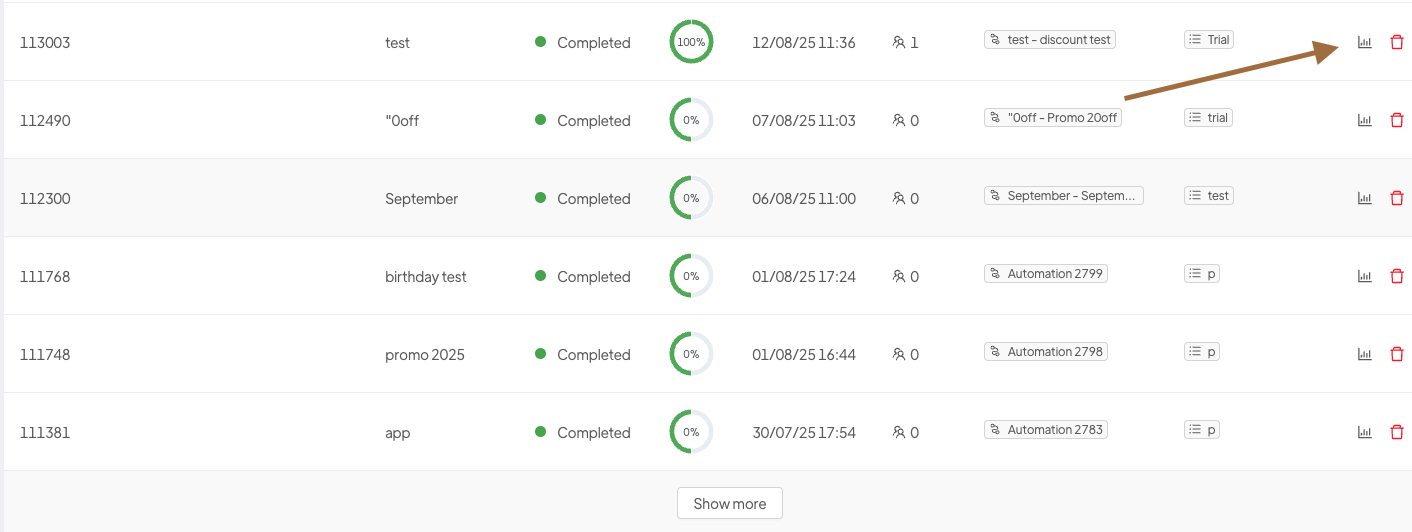Click campaign ID 111768
Viewport: 1412px width, 532px height.
tap(45, 277)
